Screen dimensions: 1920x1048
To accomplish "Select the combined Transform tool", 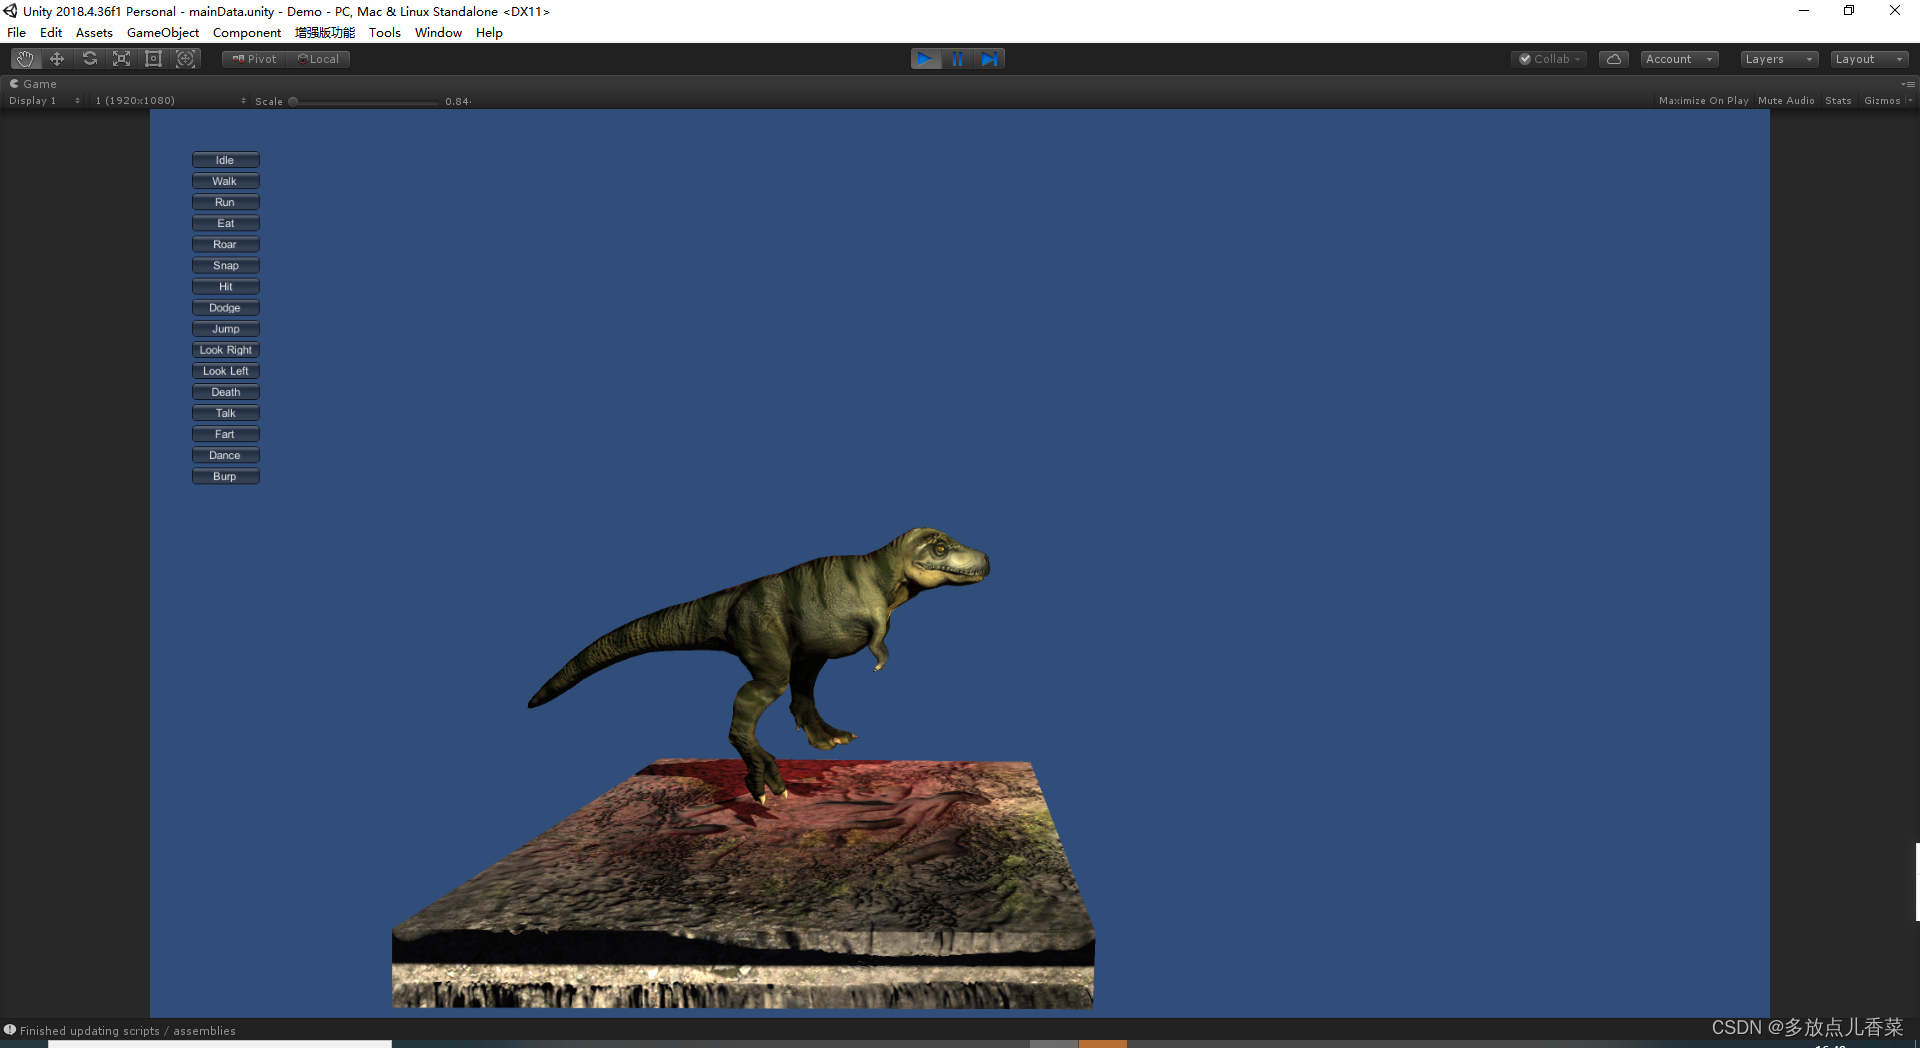I will (185, 59).
